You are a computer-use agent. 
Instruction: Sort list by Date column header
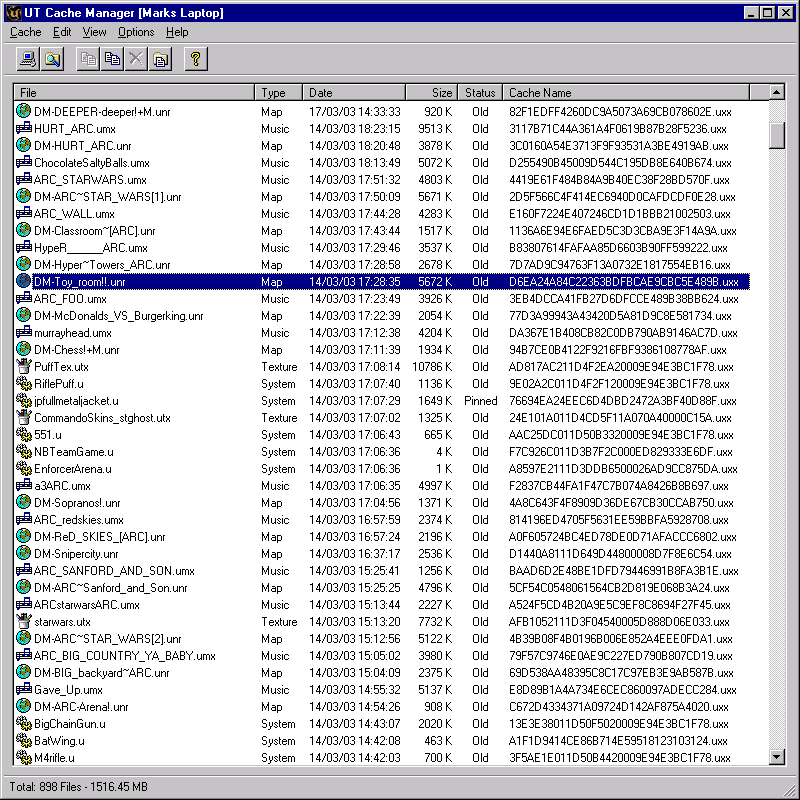354,93
